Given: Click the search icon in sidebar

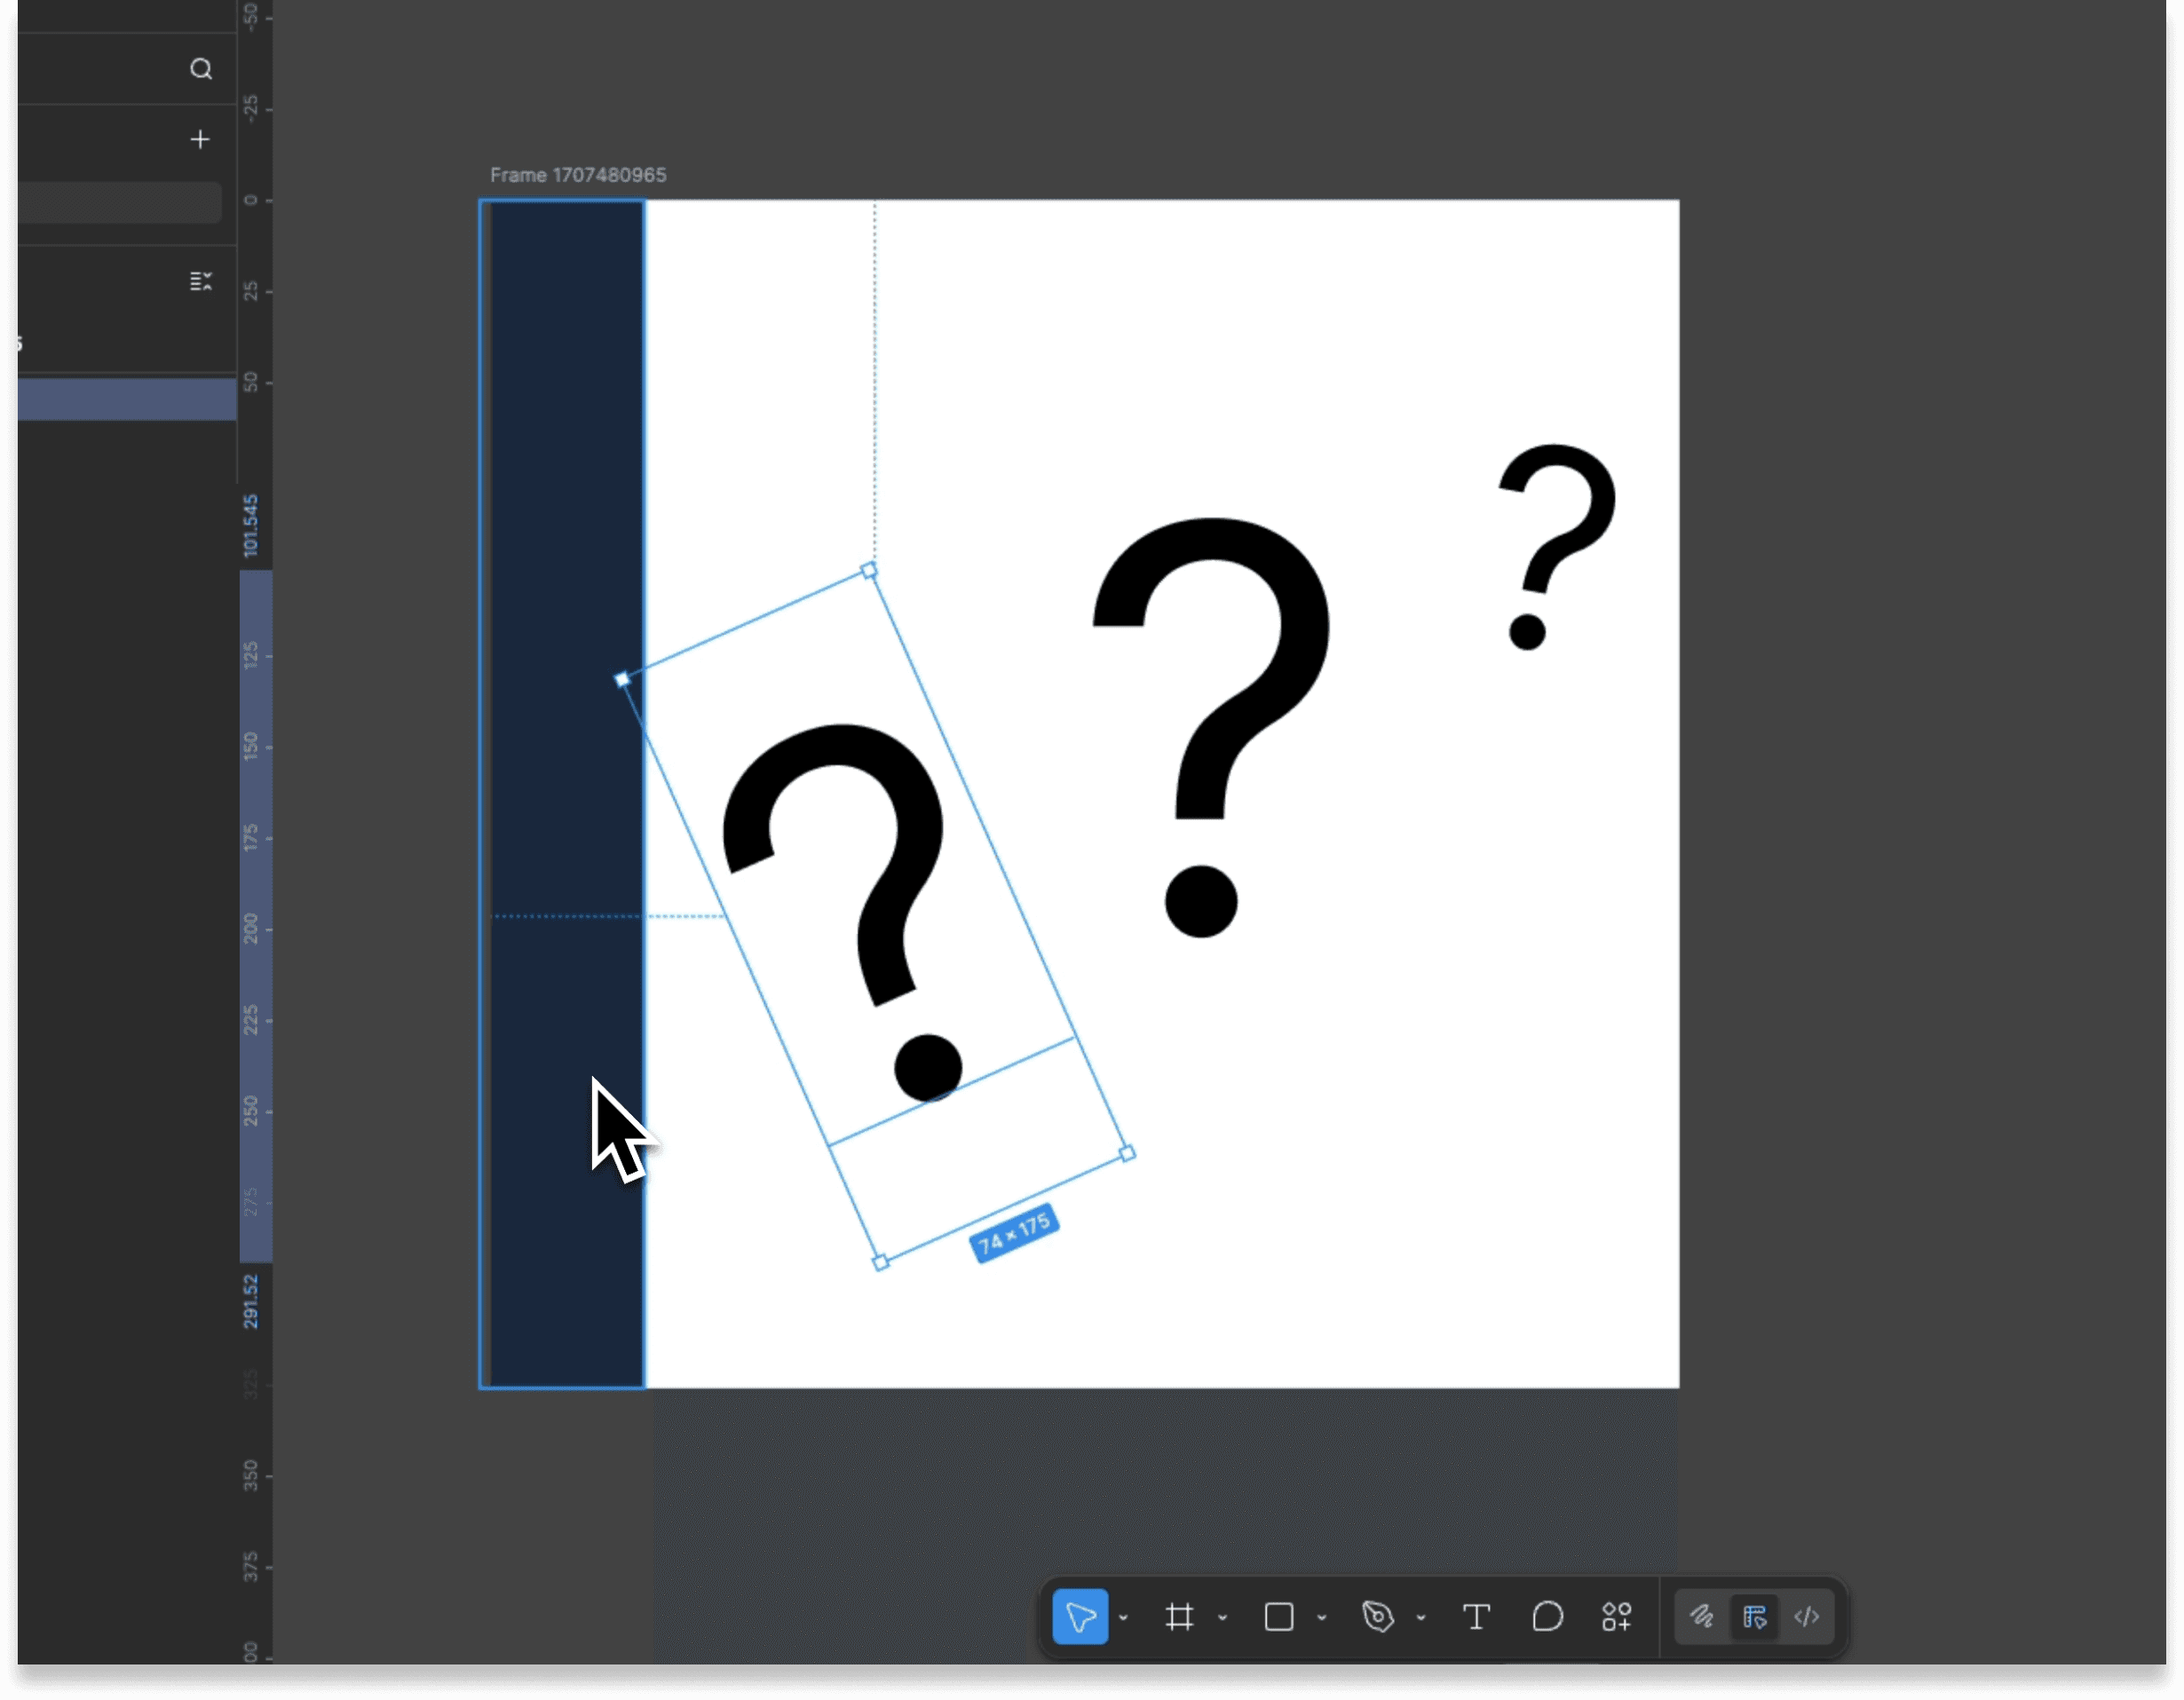Looking at the screenshot, I should (201, 69).
